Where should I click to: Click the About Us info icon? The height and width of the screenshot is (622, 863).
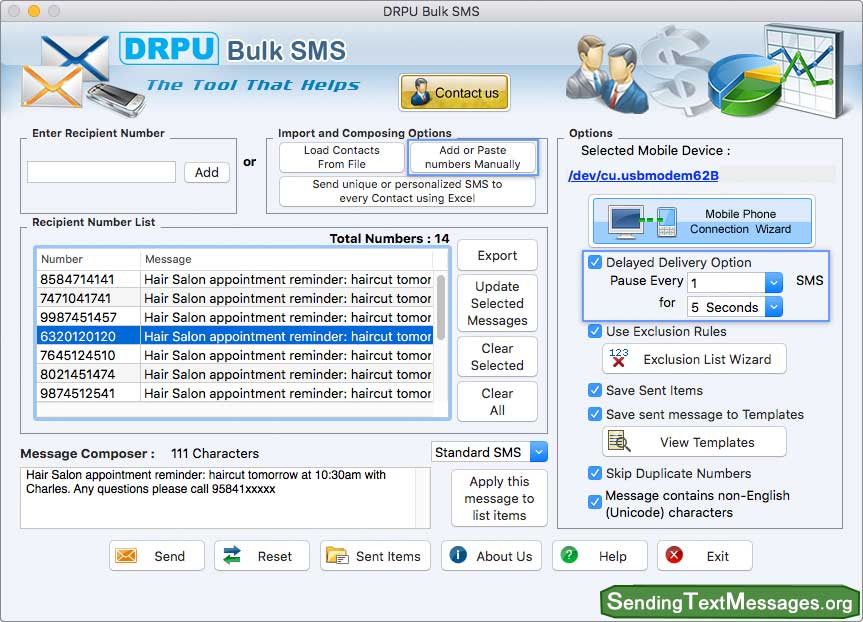tap(458, 555)
